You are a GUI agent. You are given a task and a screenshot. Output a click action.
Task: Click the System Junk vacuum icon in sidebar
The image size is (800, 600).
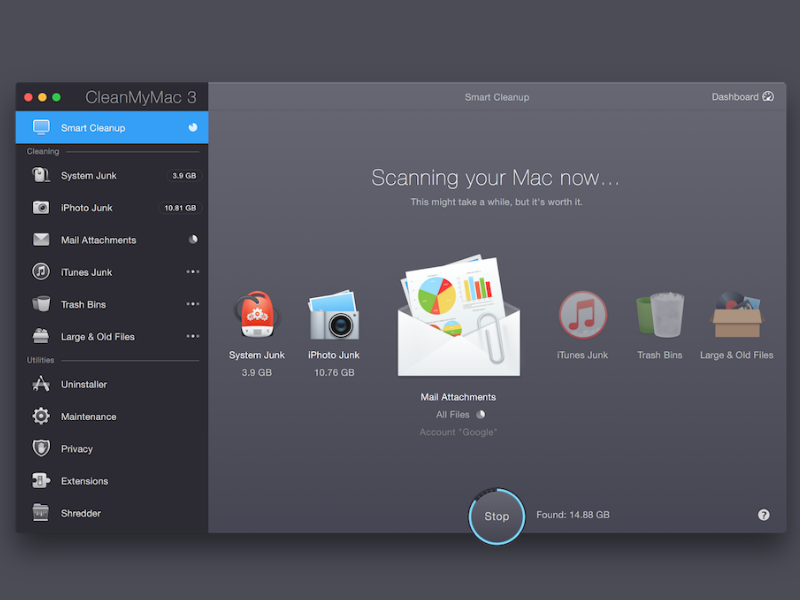(41, 175)
